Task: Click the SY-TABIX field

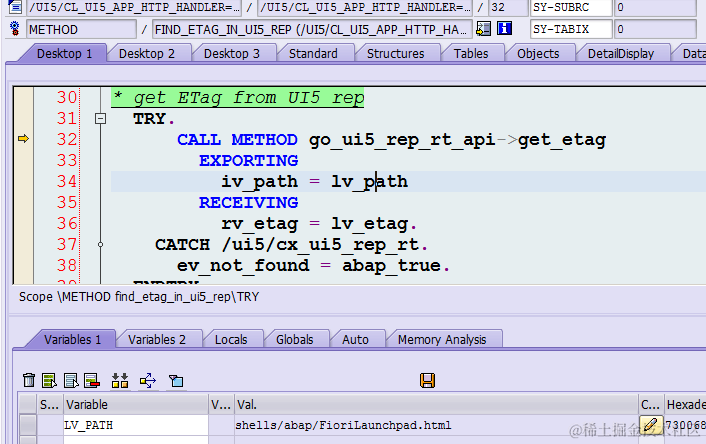Action: tap(571, 29)
